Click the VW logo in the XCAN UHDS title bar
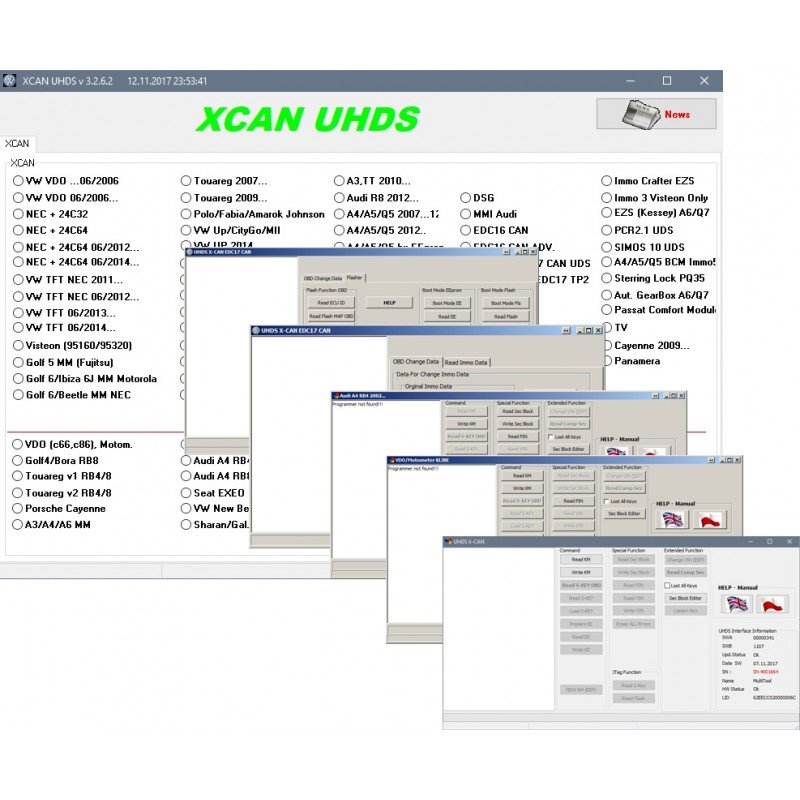This screenshot has width=800, height=800. click(x=9, y=81)
